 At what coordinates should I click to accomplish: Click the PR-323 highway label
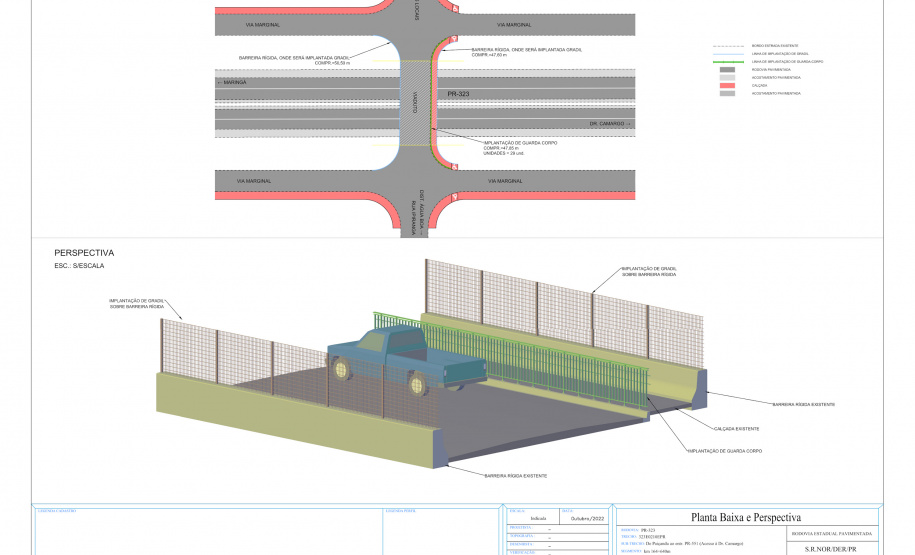459,93
